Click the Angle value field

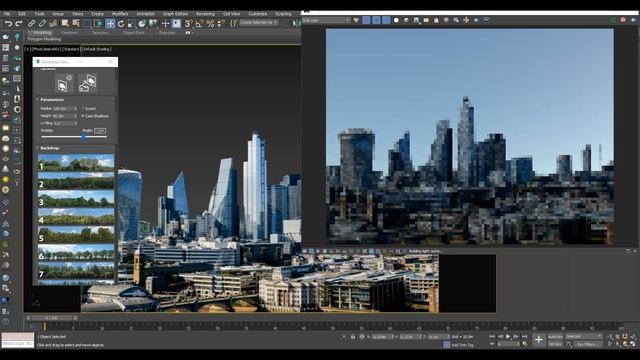point(100,131)
